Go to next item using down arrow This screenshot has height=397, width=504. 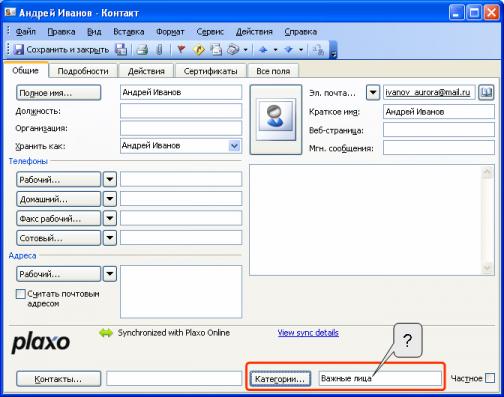point(289,50)
